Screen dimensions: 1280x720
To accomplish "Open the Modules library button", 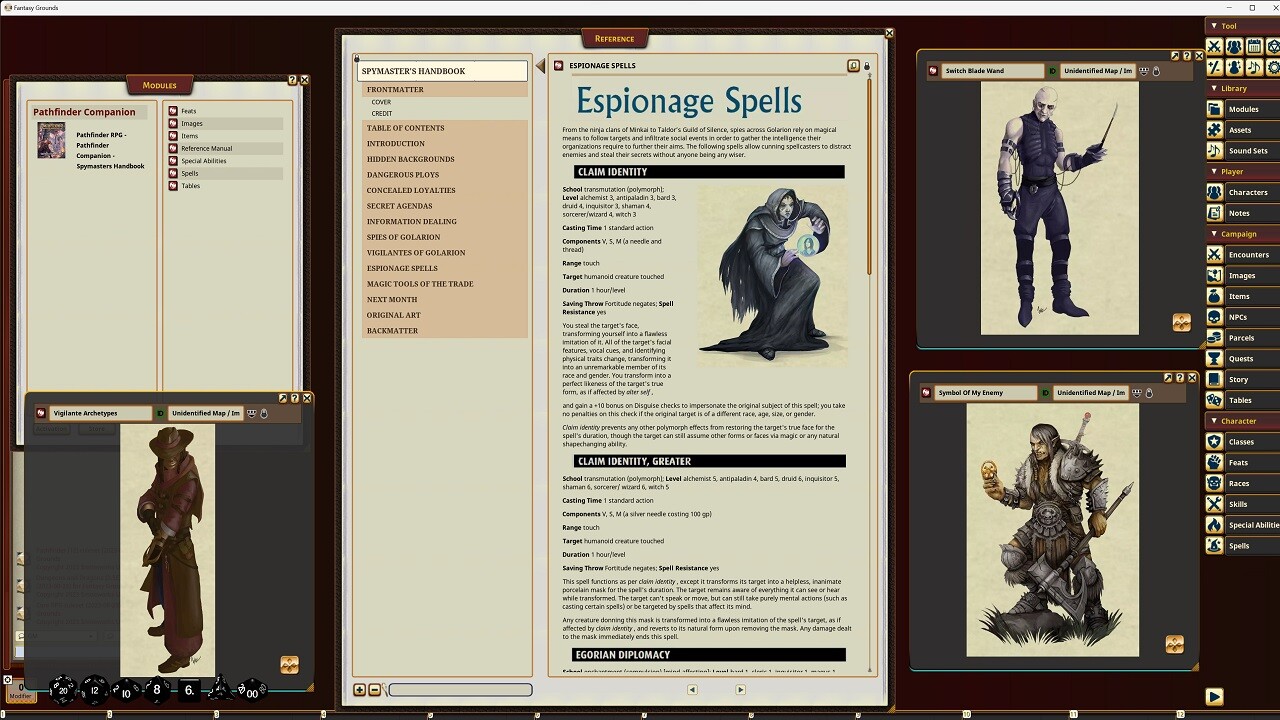I will click(1243, 109).
